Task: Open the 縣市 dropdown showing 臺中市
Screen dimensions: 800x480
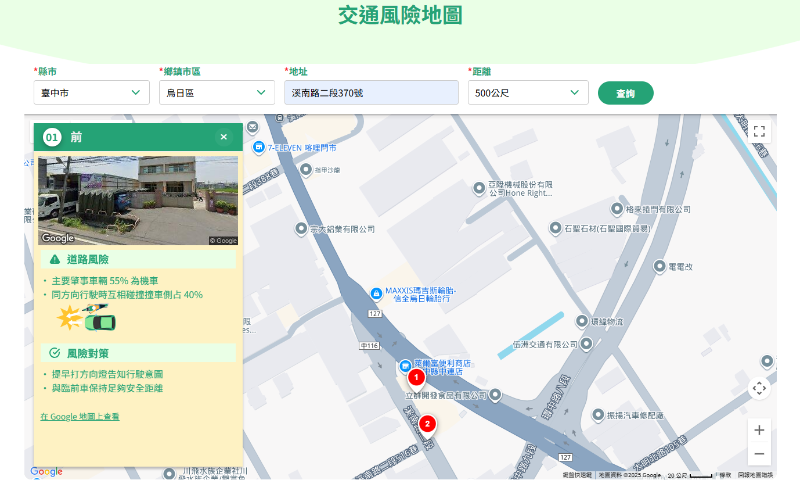Action: point(91,93)
